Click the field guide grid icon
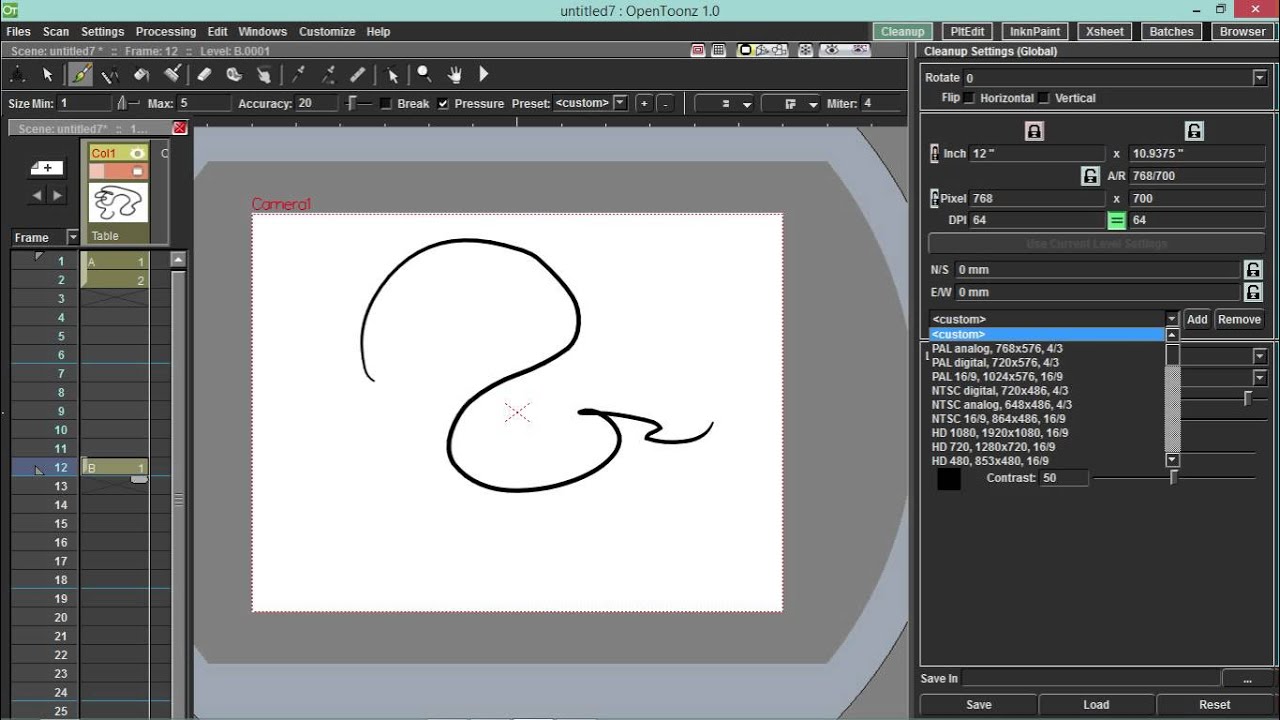This screenshot has height=720, width=1280. click(x=719, y=50)
